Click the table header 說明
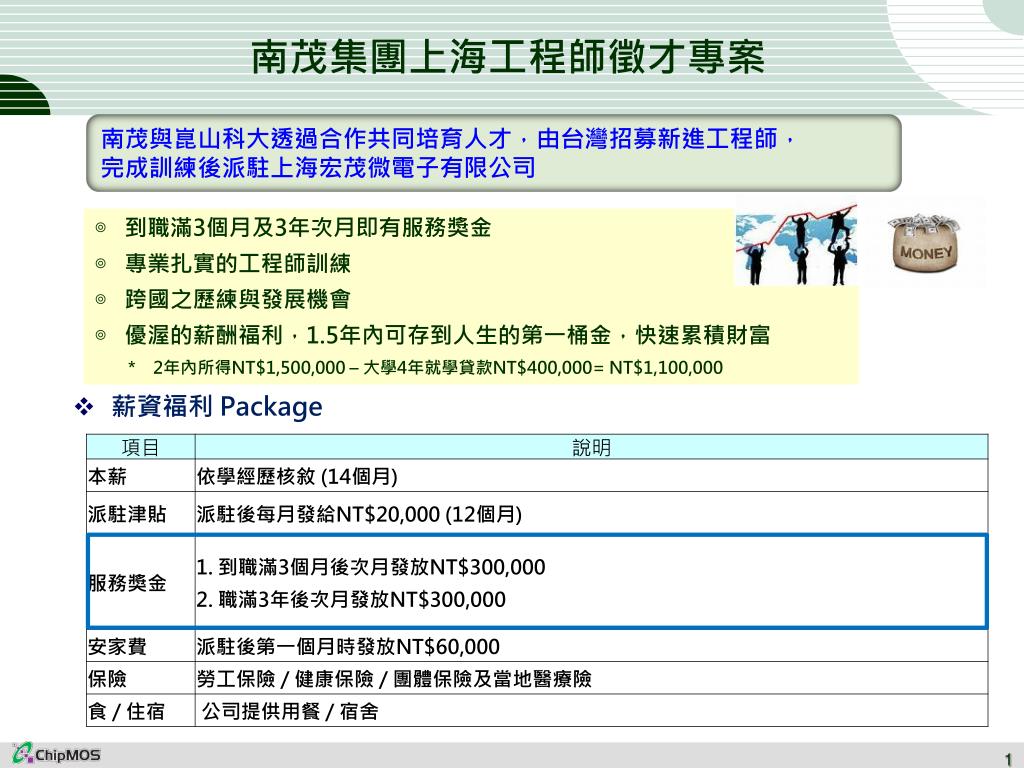 (591, 447)
